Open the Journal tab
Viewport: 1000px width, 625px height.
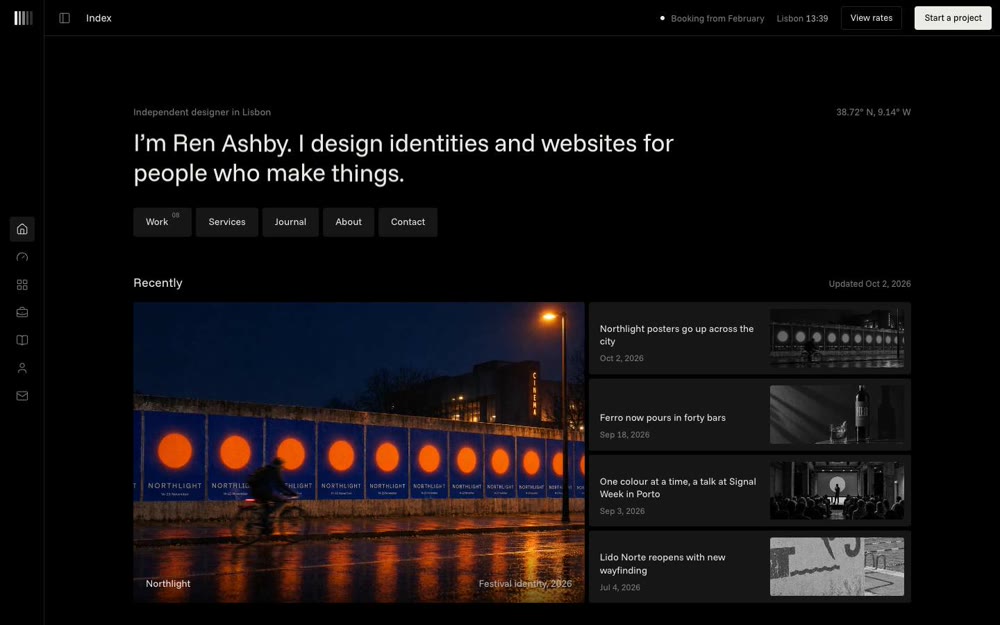click(x=290, y=222)
